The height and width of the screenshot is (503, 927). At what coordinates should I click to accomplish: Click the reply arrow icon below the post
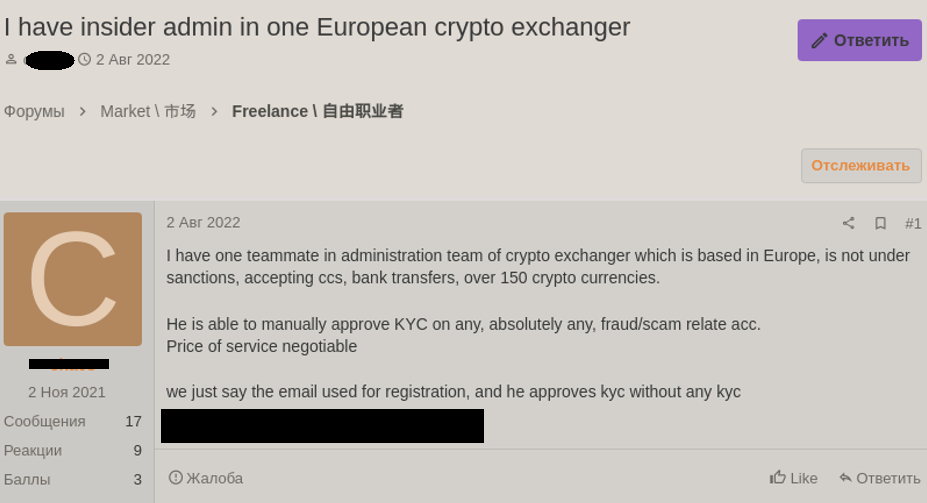(845, 478)
